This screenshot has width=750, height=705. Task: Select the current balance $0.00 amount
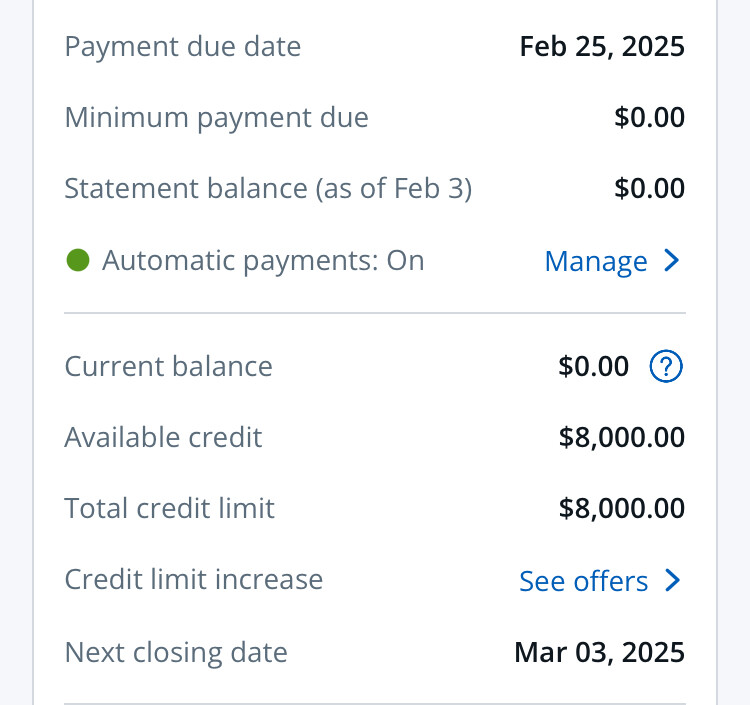click(x=593, y=367)
